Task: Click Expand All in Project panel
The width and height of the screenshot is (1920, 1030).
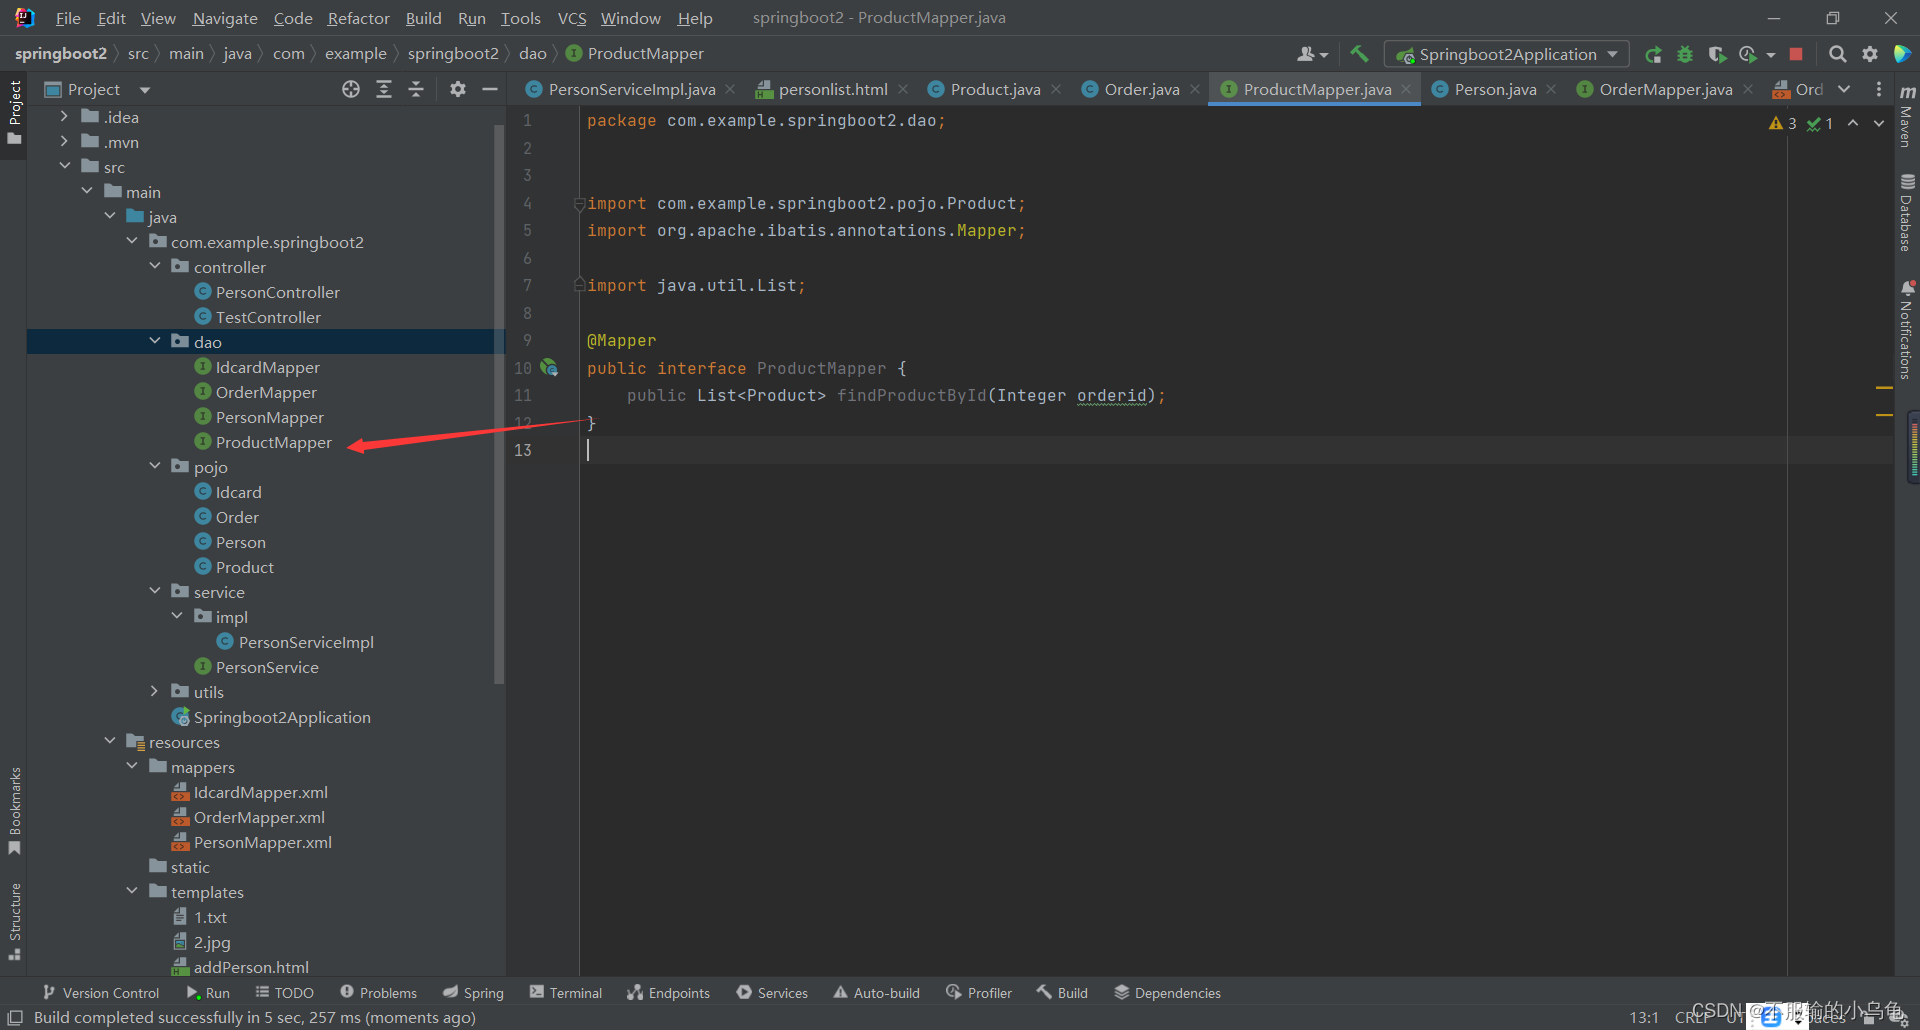Action: tap(384, 89)
